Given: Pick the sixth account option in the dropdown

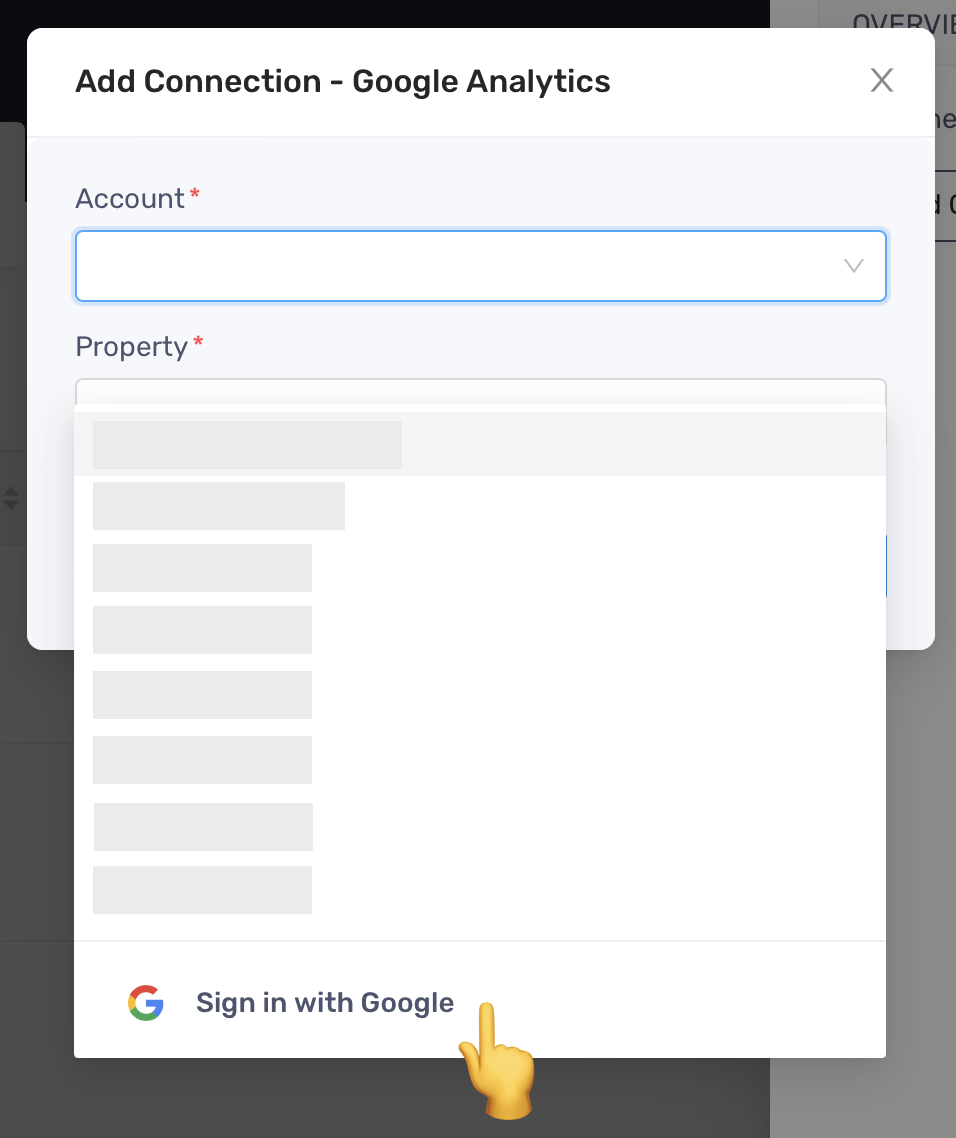Looking at the screenshot, I should tap(480, 760).
